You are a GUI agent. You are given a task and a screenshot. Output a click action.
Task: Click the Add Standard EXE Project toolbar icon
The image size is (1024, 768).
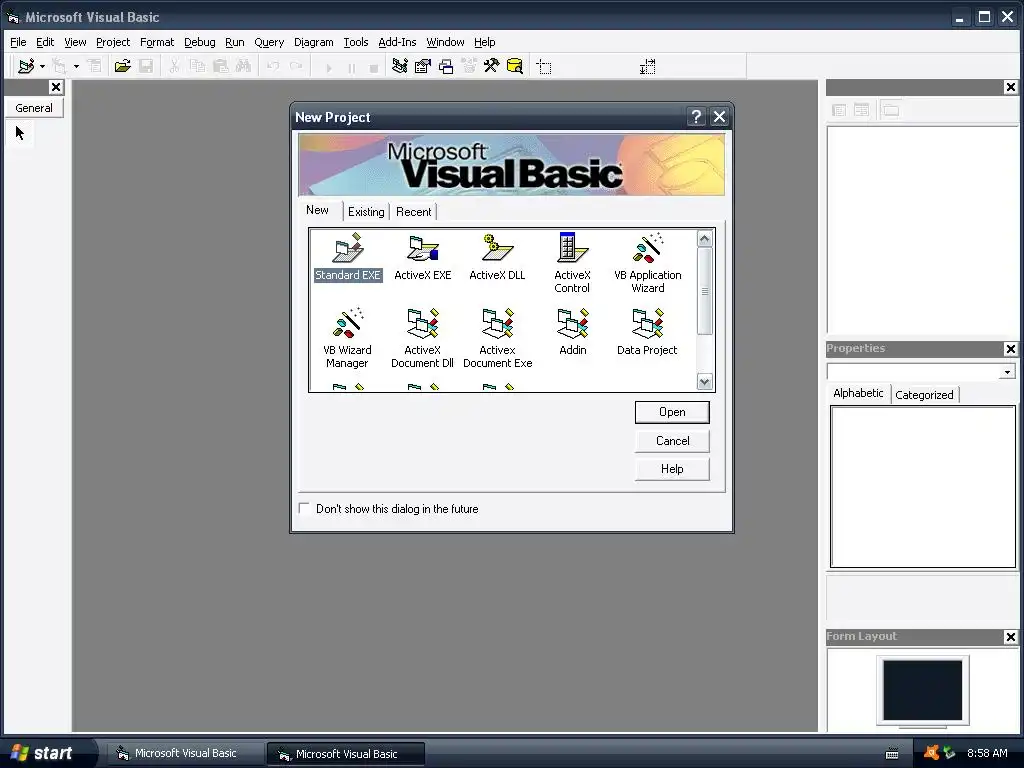[26, 66]
